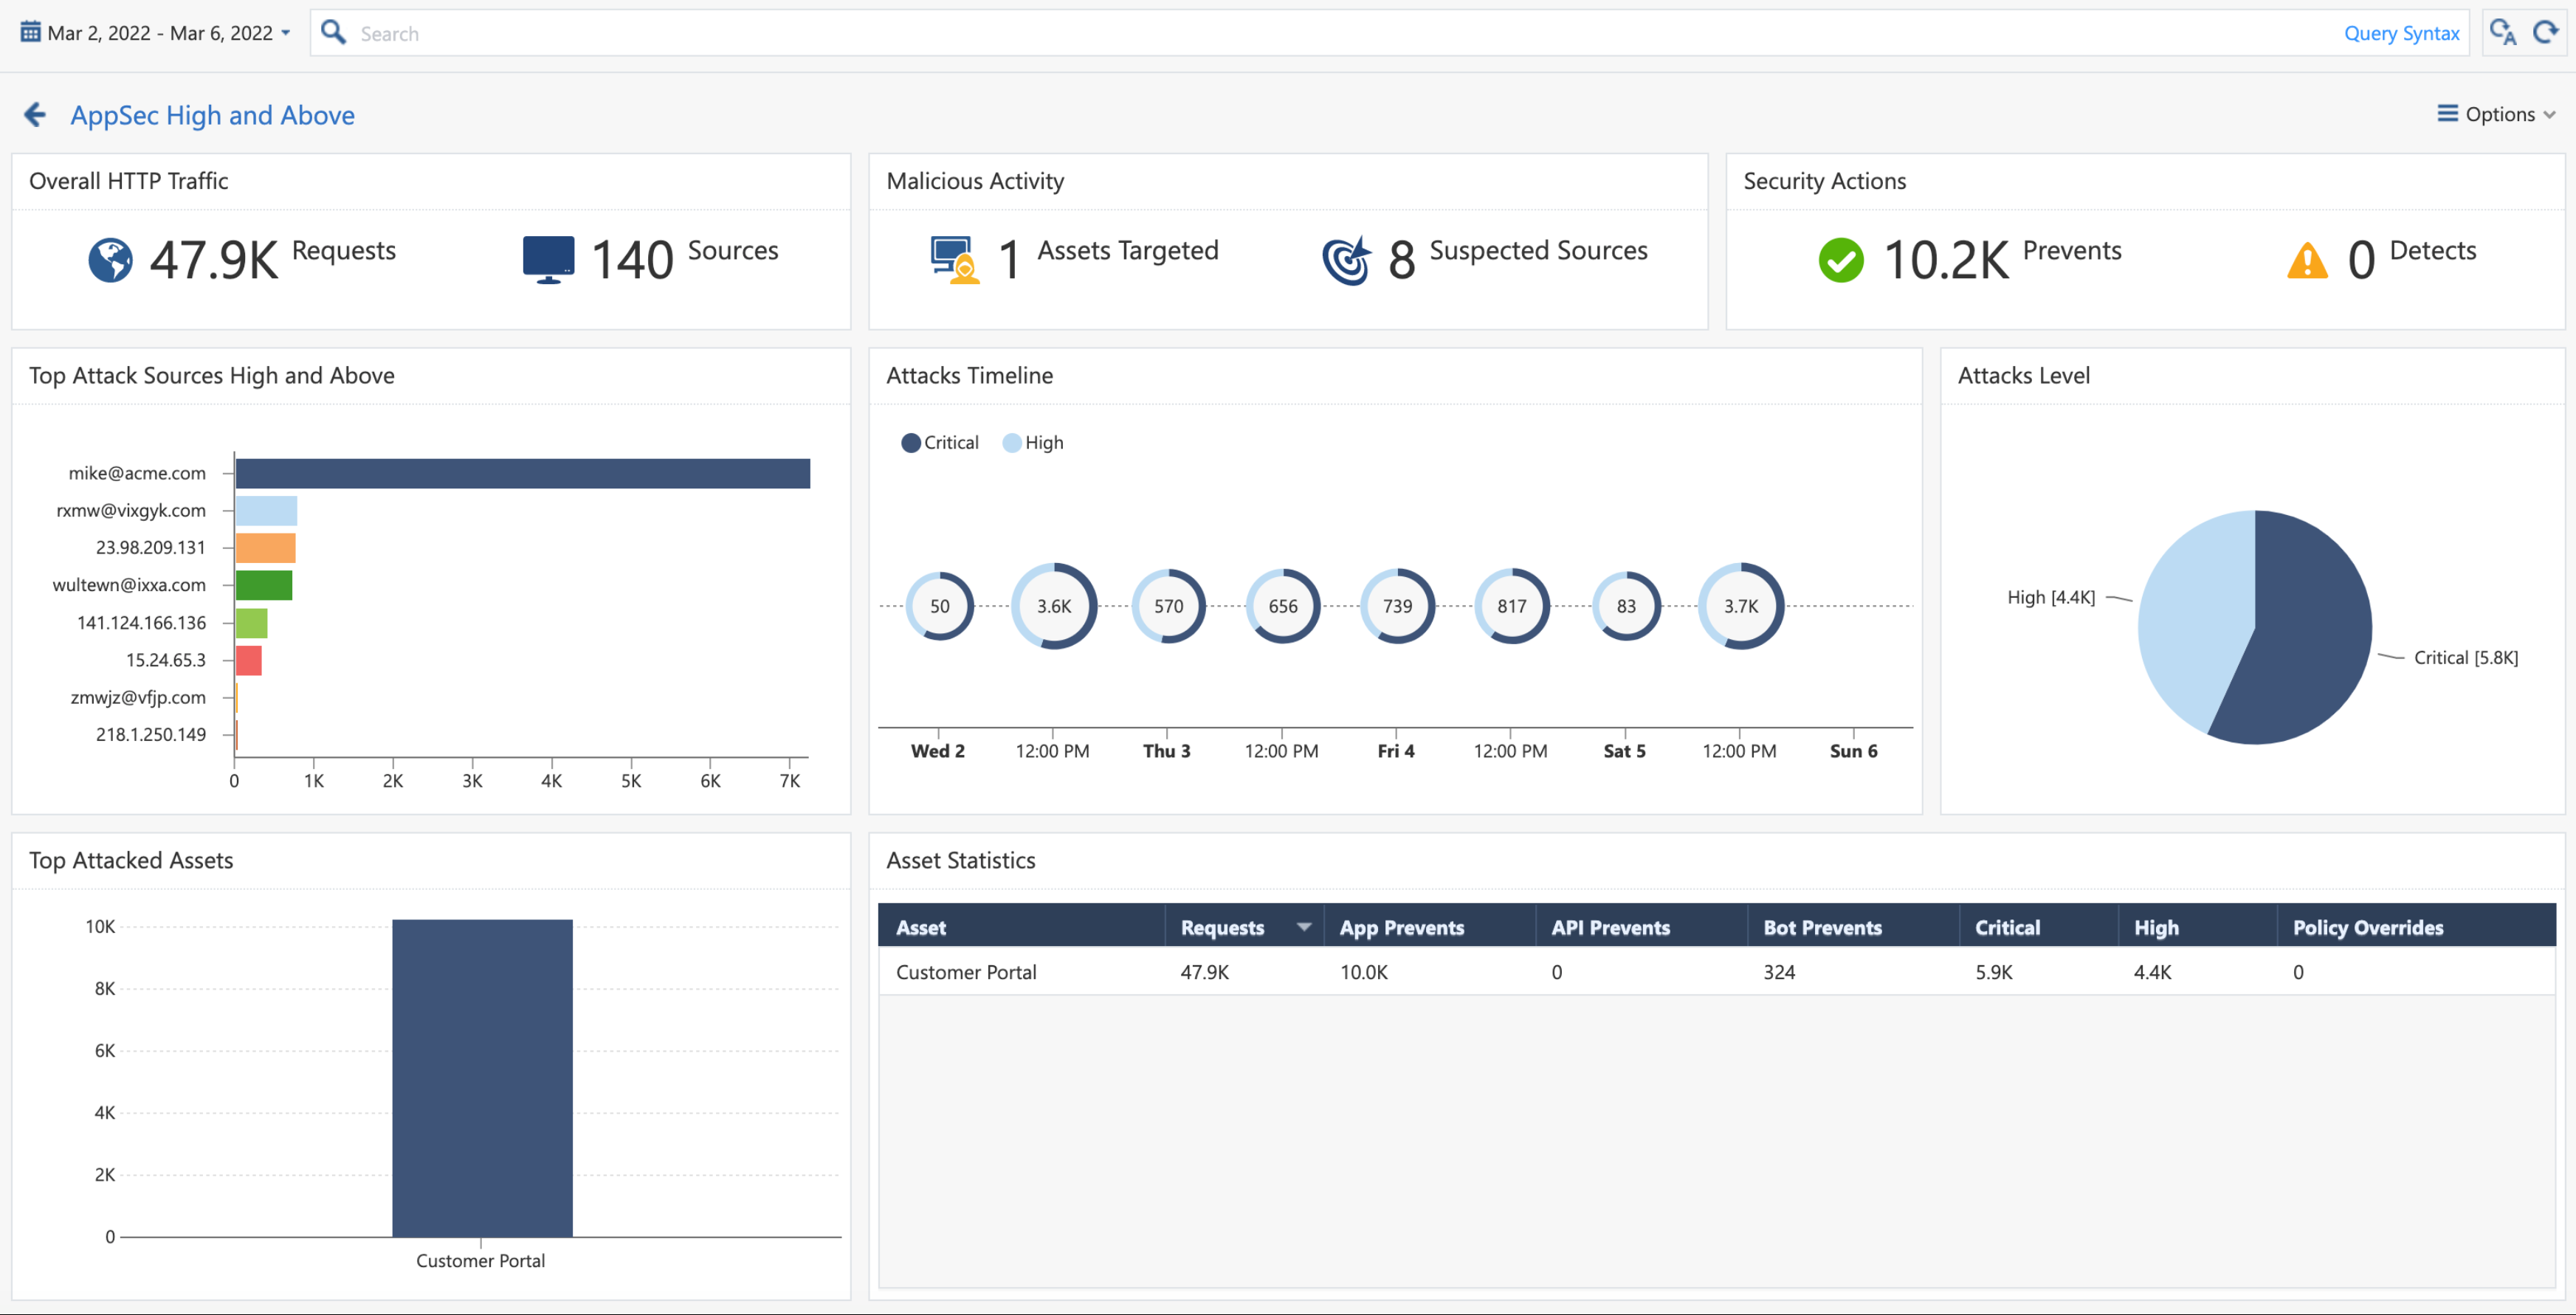The image size is (2576, 1315).
Task: Sort table by Bot Prevents column header
Action: click(x=1822, y=927)
